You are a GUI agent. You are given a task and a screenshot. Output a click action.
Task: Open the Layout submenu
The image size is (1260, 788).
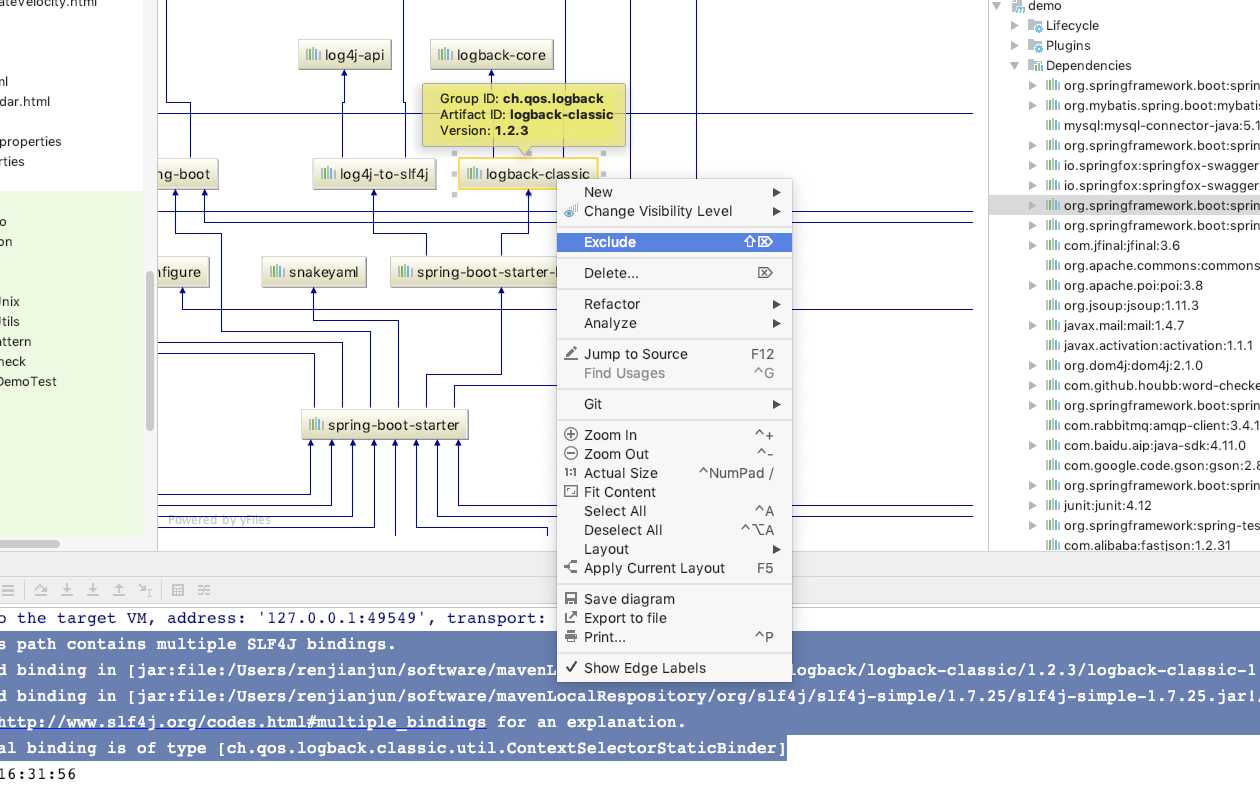674,549
